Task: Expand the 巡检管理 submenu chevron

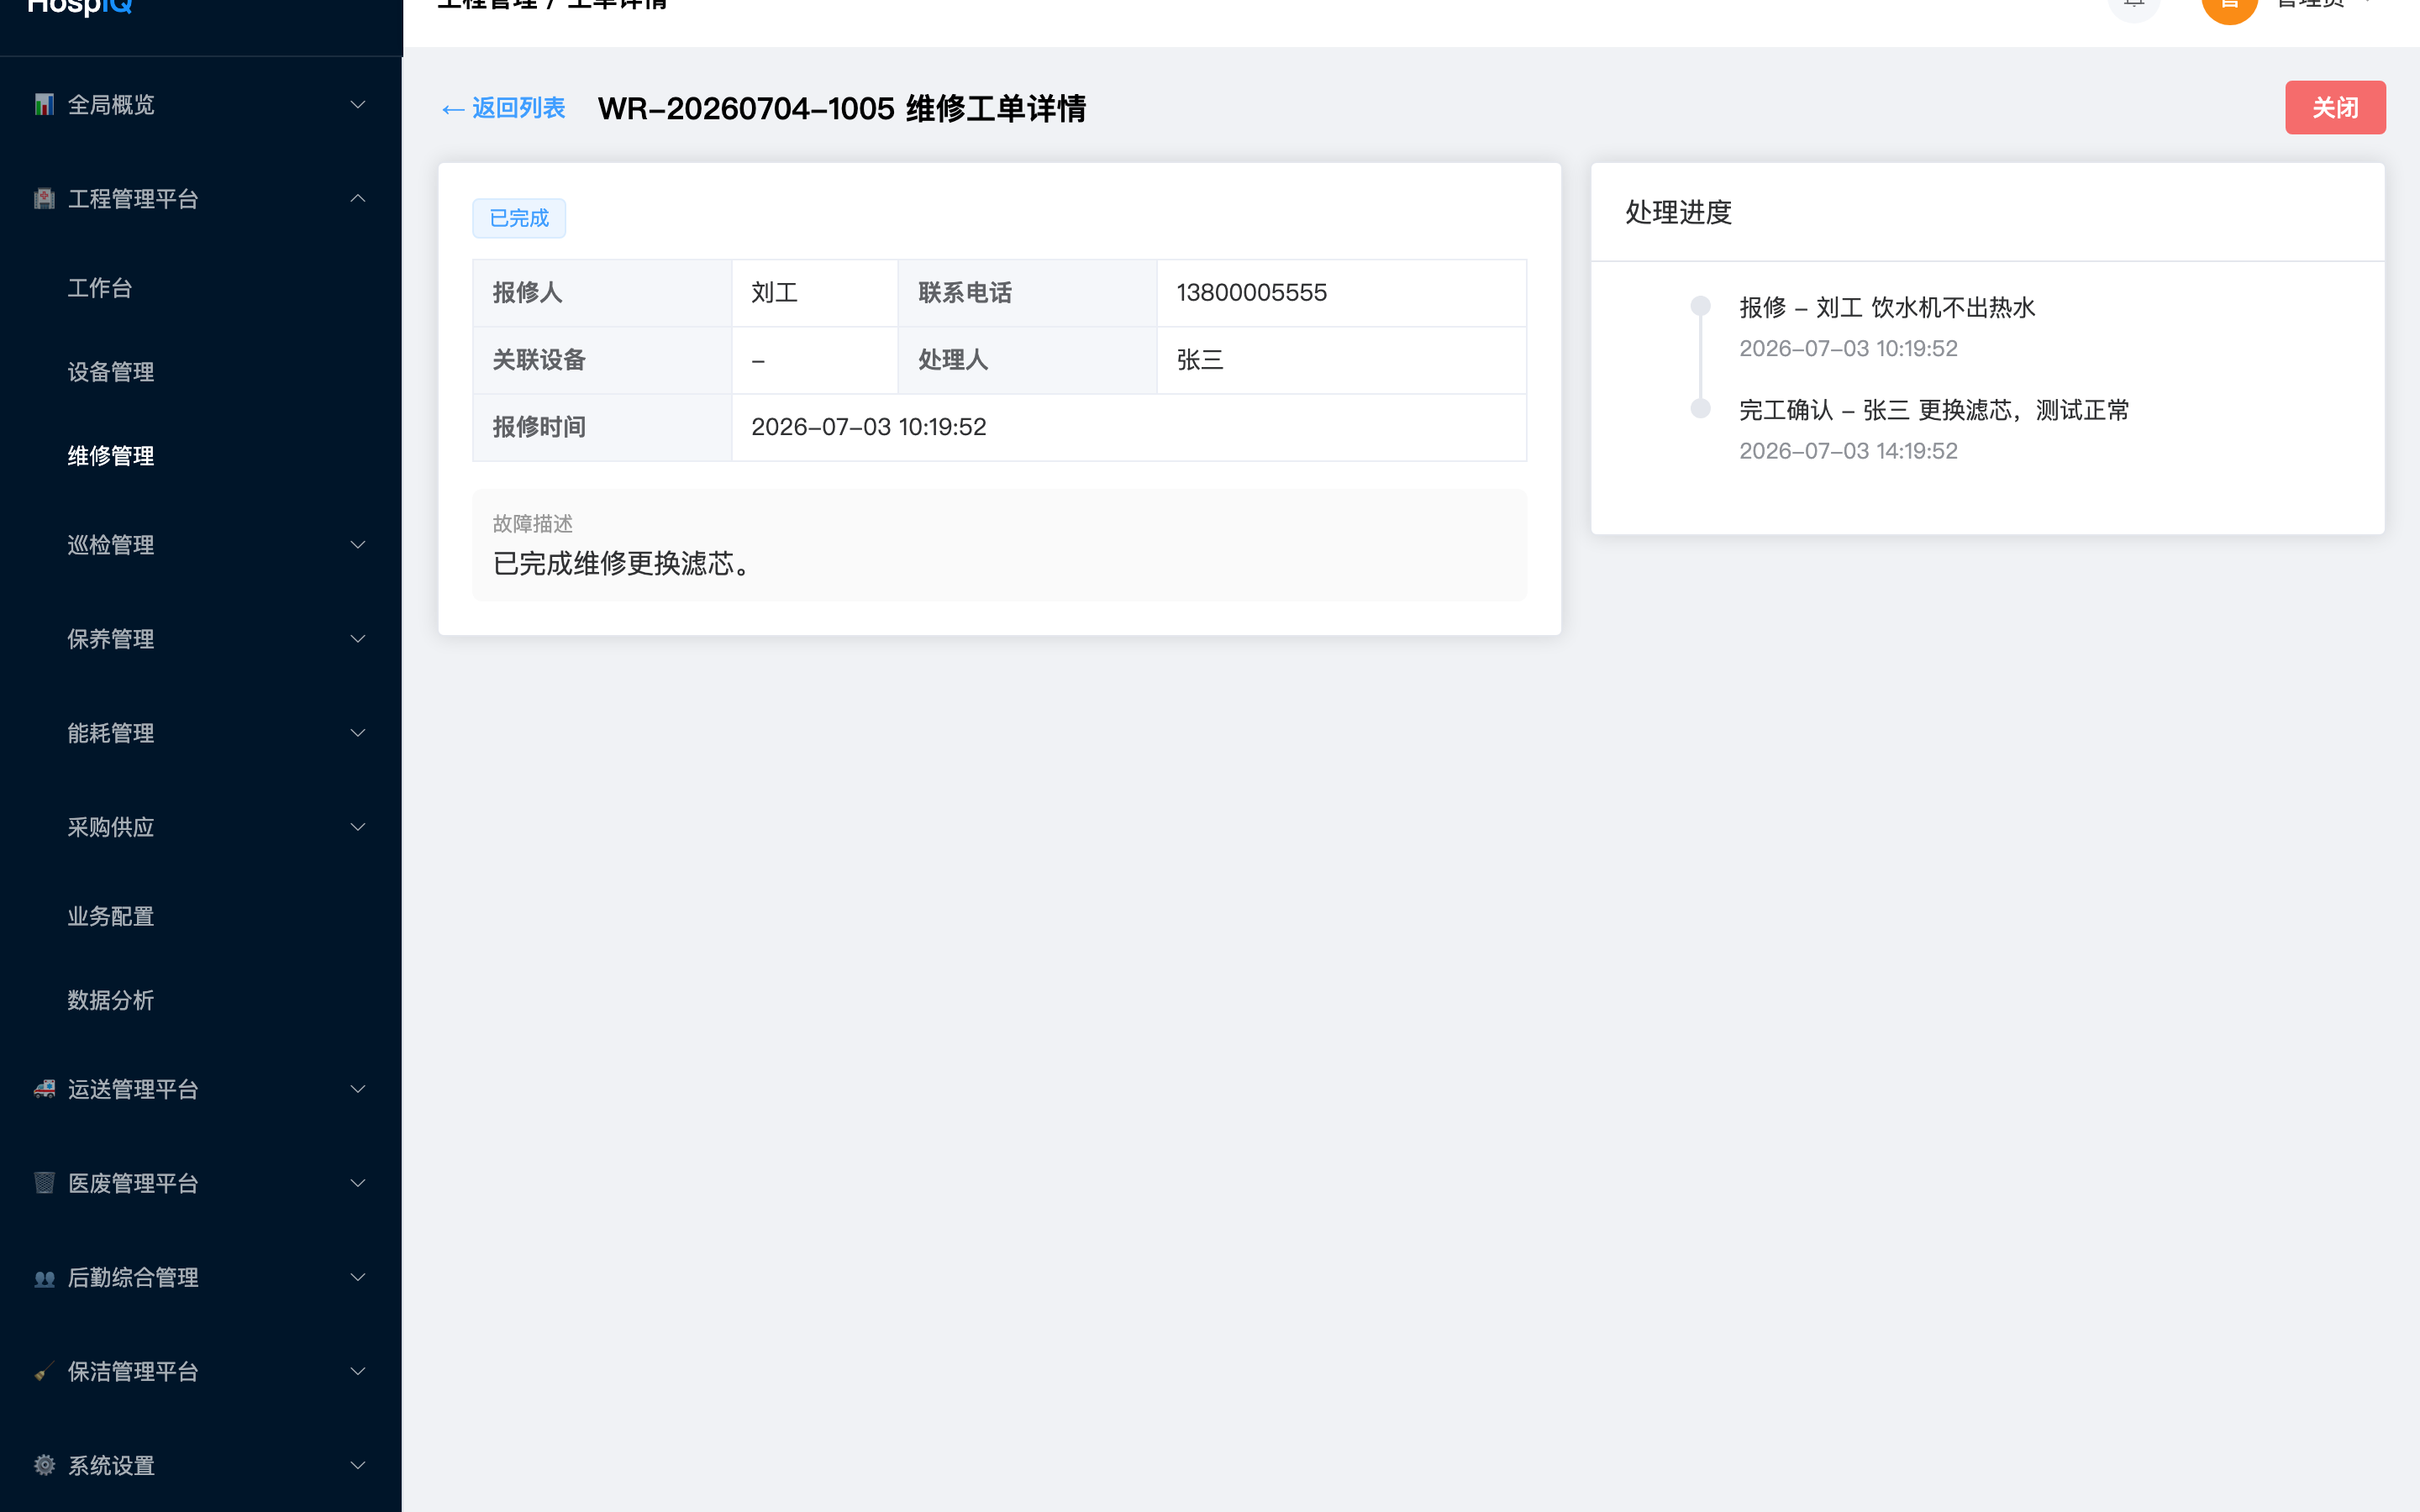Action: point(358,545)
